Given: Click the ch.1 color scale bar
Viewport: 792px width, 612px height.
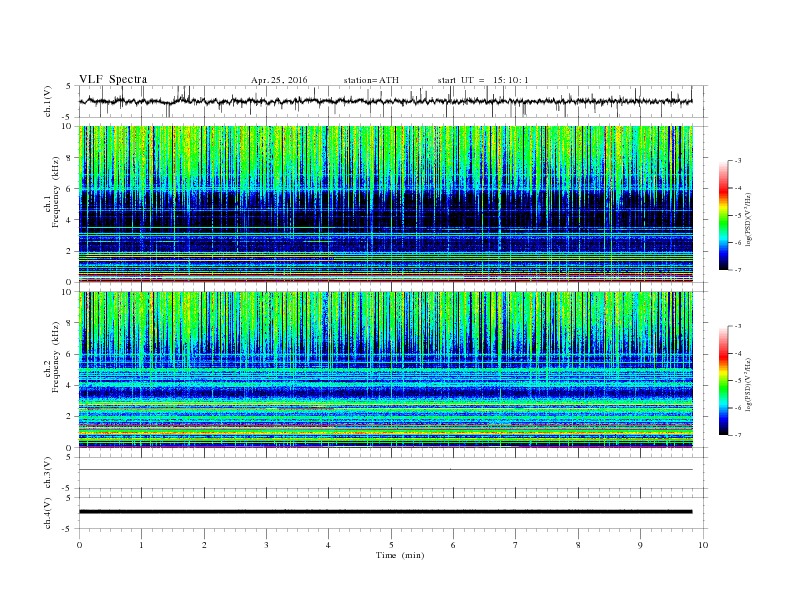Looking at the screenshot, I should pos(724,215).
